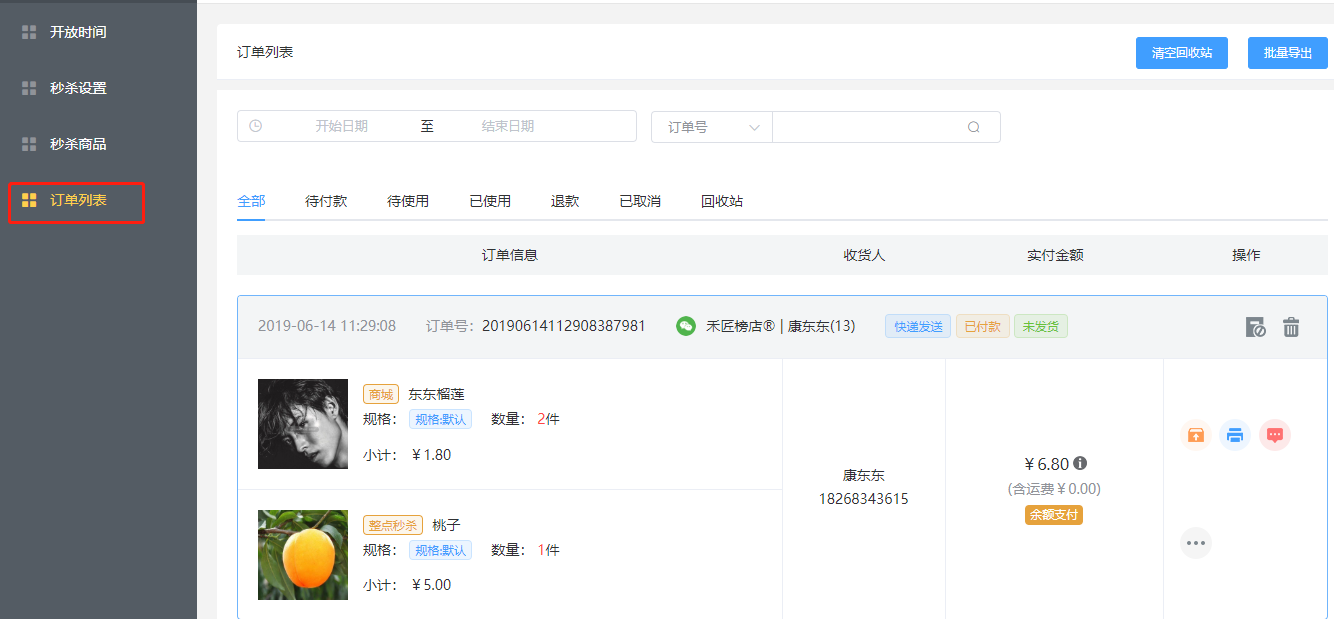Select the 退款 tab
This screenshot has height=619, width=1334.
click(x=565, y=201)
